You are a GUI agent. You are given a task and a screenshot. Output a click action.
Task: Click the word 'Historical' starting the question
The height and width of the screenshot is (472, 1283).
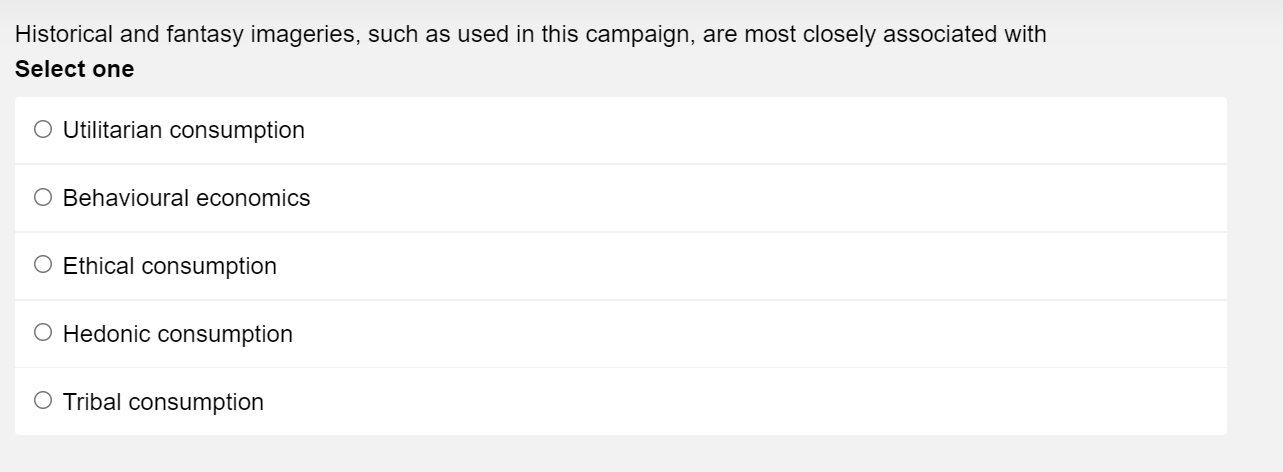61,34
